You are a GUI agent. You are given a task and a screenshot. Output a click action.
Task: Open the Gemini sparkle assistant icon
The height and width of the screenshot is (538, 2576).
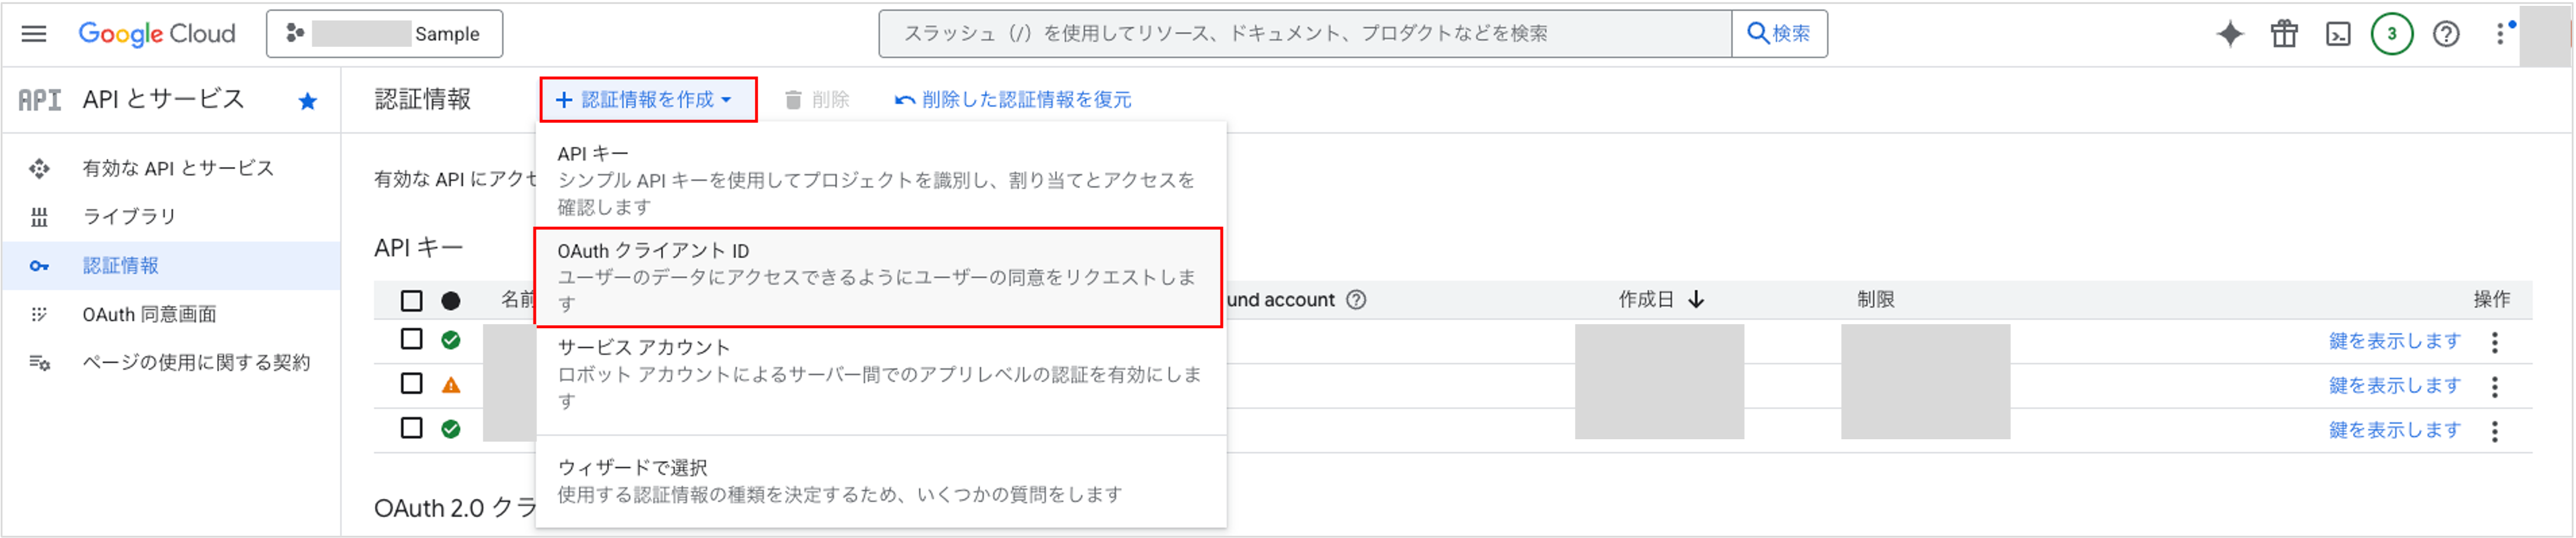click(x=2230, y=34)
